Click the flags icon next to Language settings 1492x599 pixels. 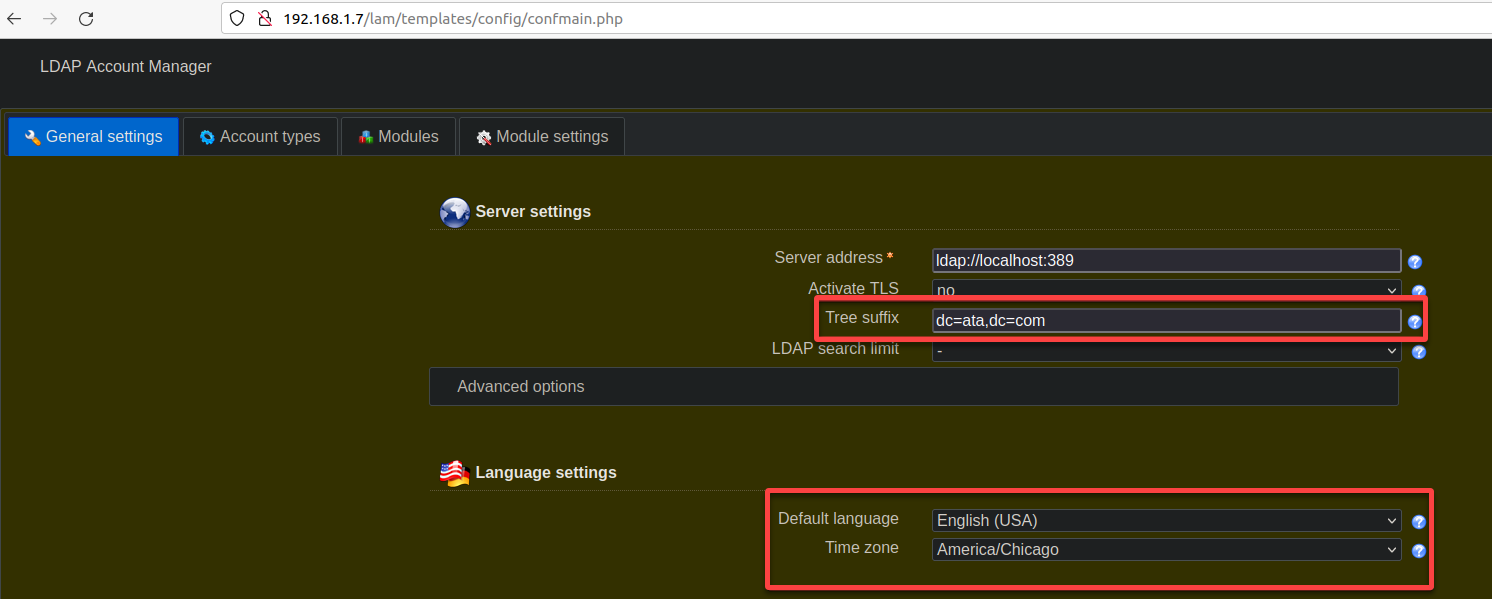[455, 473]
